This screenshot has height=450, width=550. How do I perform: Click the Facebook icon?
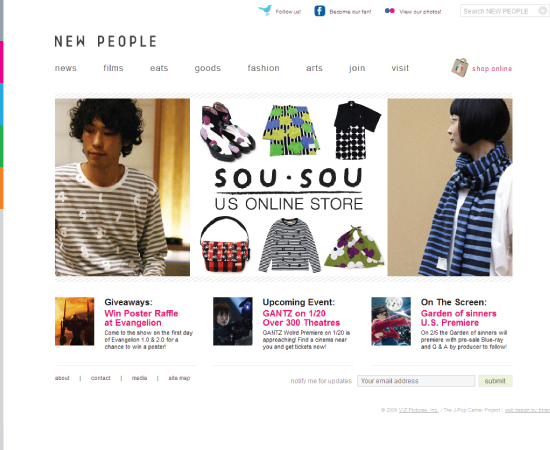[x=320, y=11]
